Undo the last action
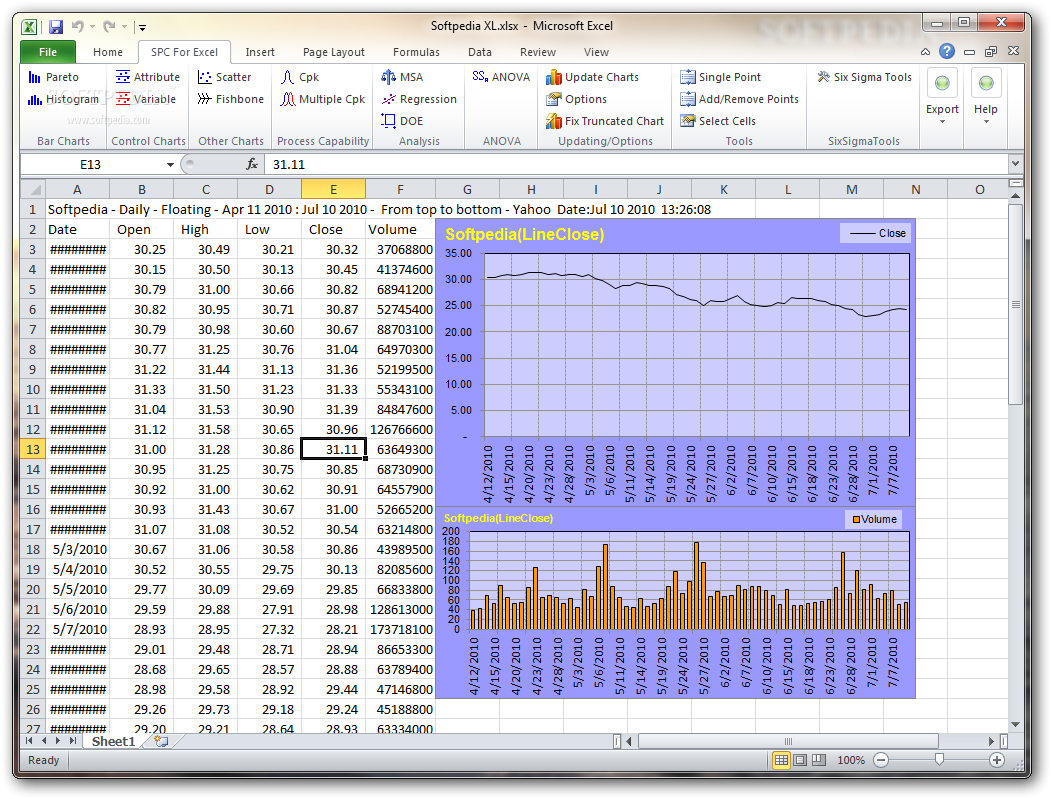1052x799 pixels. tap(78, 27)
